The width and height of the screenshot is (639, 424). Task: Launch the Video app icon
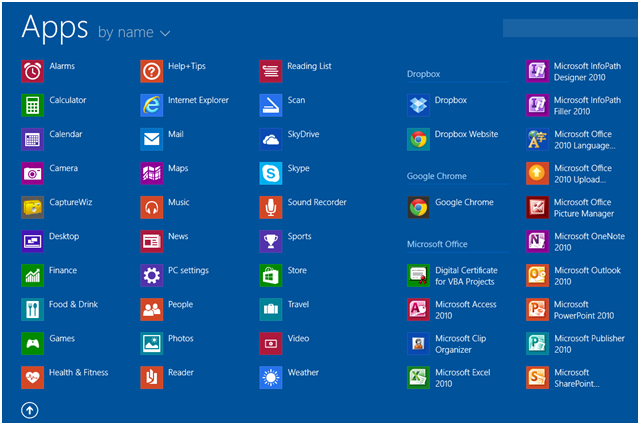271,344
